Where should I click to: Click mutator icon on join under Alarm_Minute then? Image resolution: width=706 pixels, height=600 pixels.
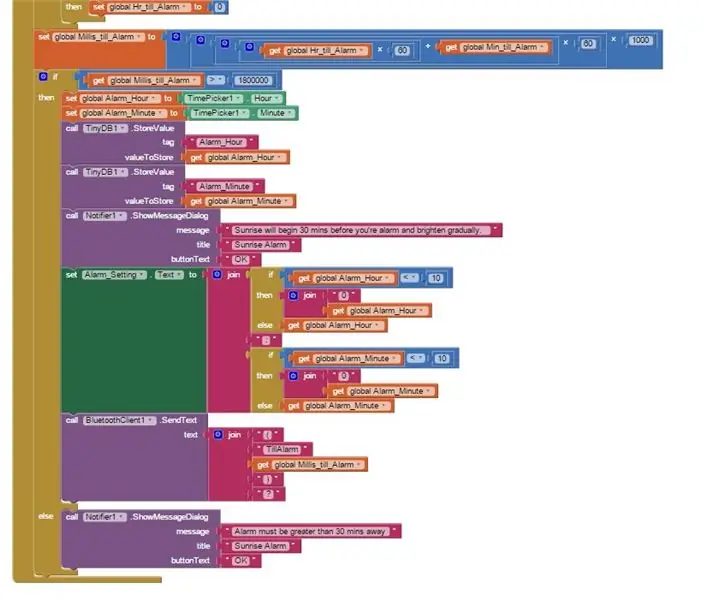[293, 376]
